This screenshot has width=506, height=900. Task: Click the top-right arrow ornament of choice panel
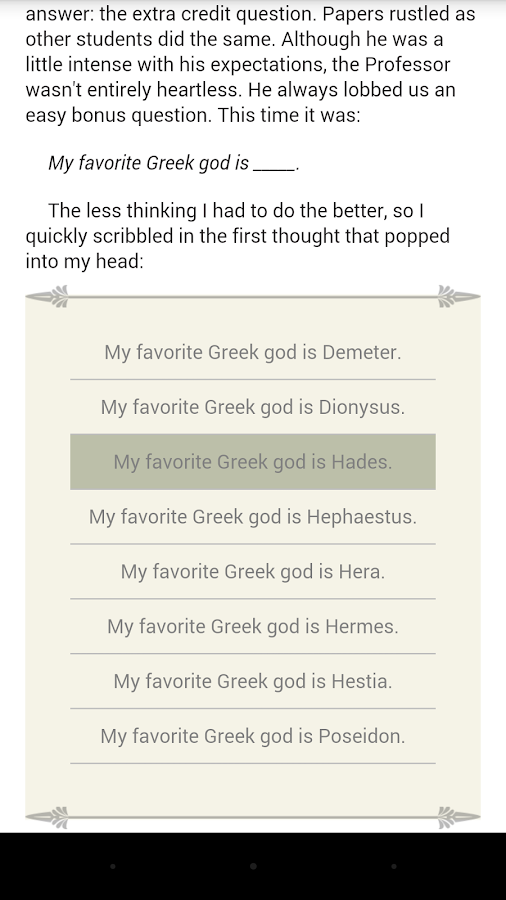[459, 297]
